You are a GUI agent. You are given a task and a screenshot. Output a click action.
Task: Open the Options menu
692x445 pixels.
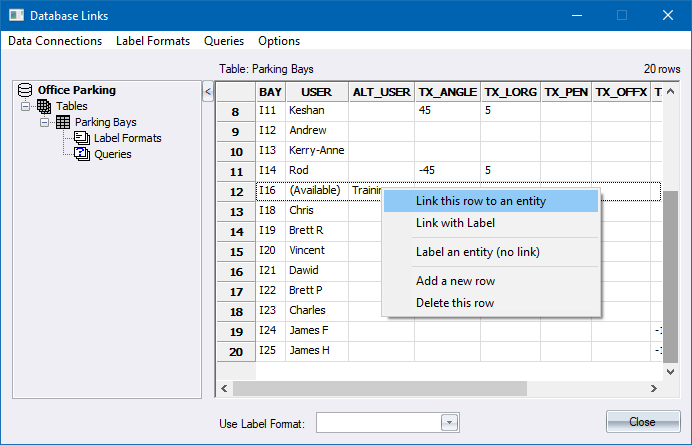(x=279, y=41)
